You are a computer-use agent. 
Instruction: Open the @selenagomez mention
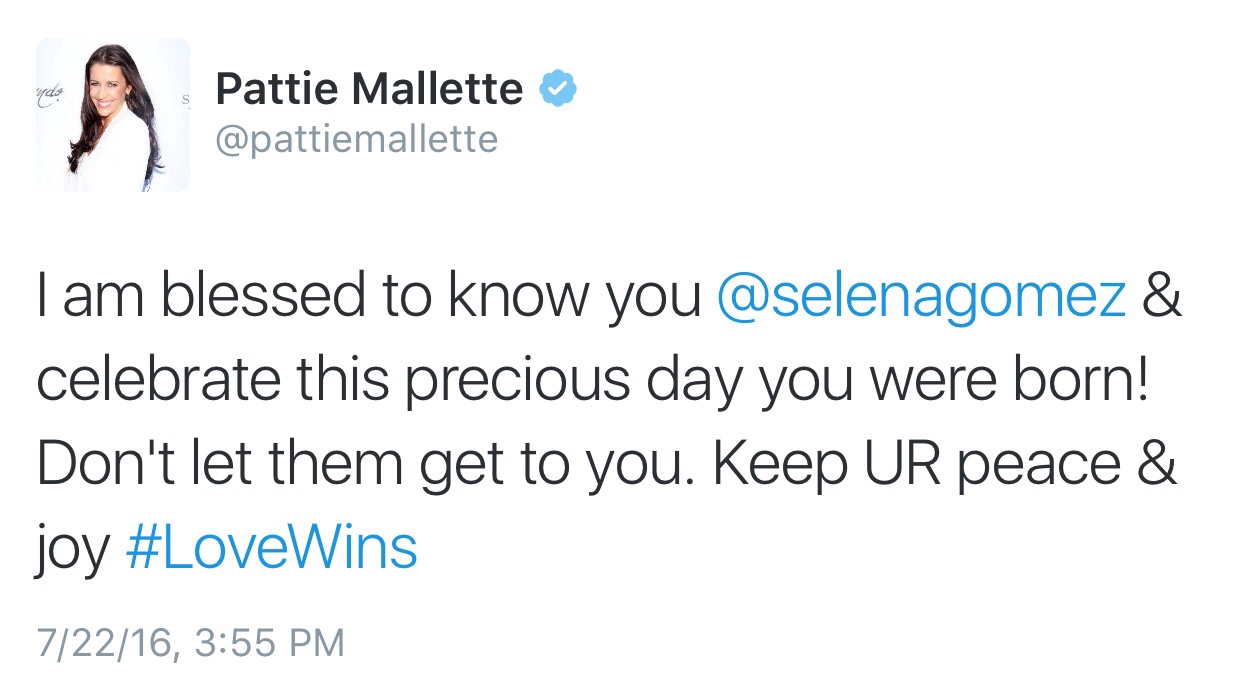pyautogui.click(x=922, y=299)
